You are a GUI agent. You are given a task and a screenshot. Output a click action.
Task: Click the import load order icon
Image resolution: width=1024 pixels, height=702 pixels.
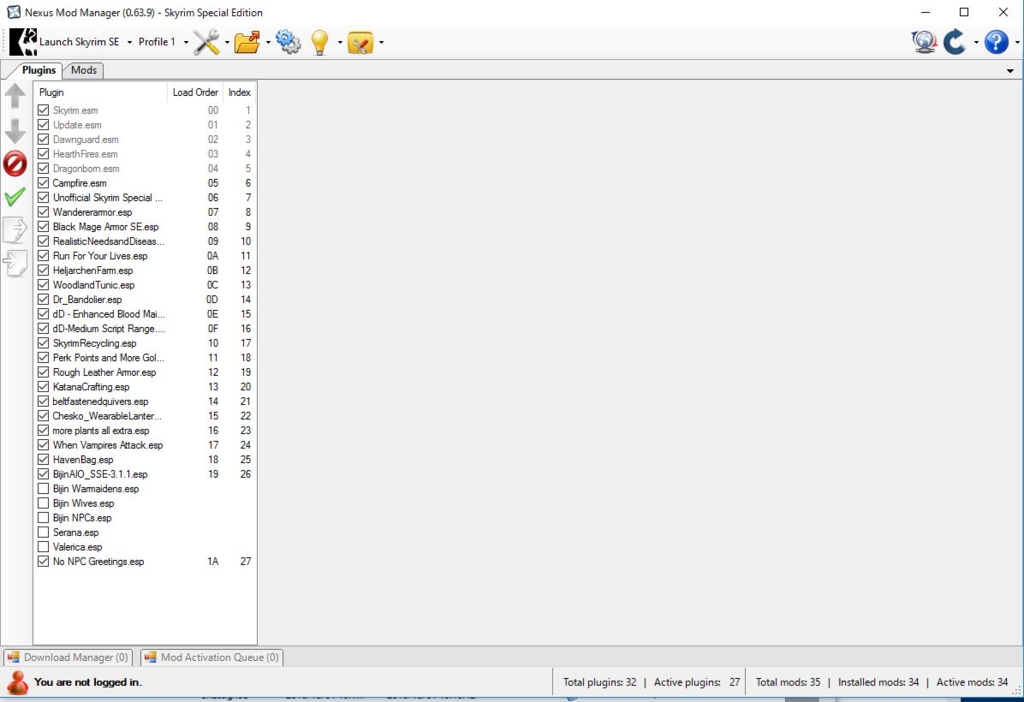[x=15, y=263]
